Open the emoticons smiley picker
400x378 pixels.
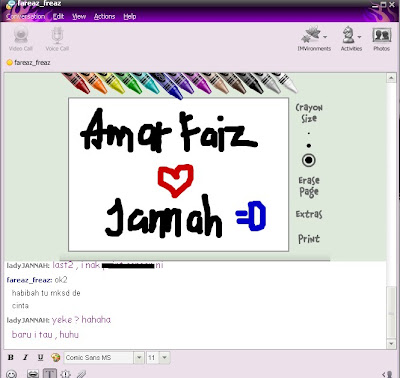tap(11, 374)
